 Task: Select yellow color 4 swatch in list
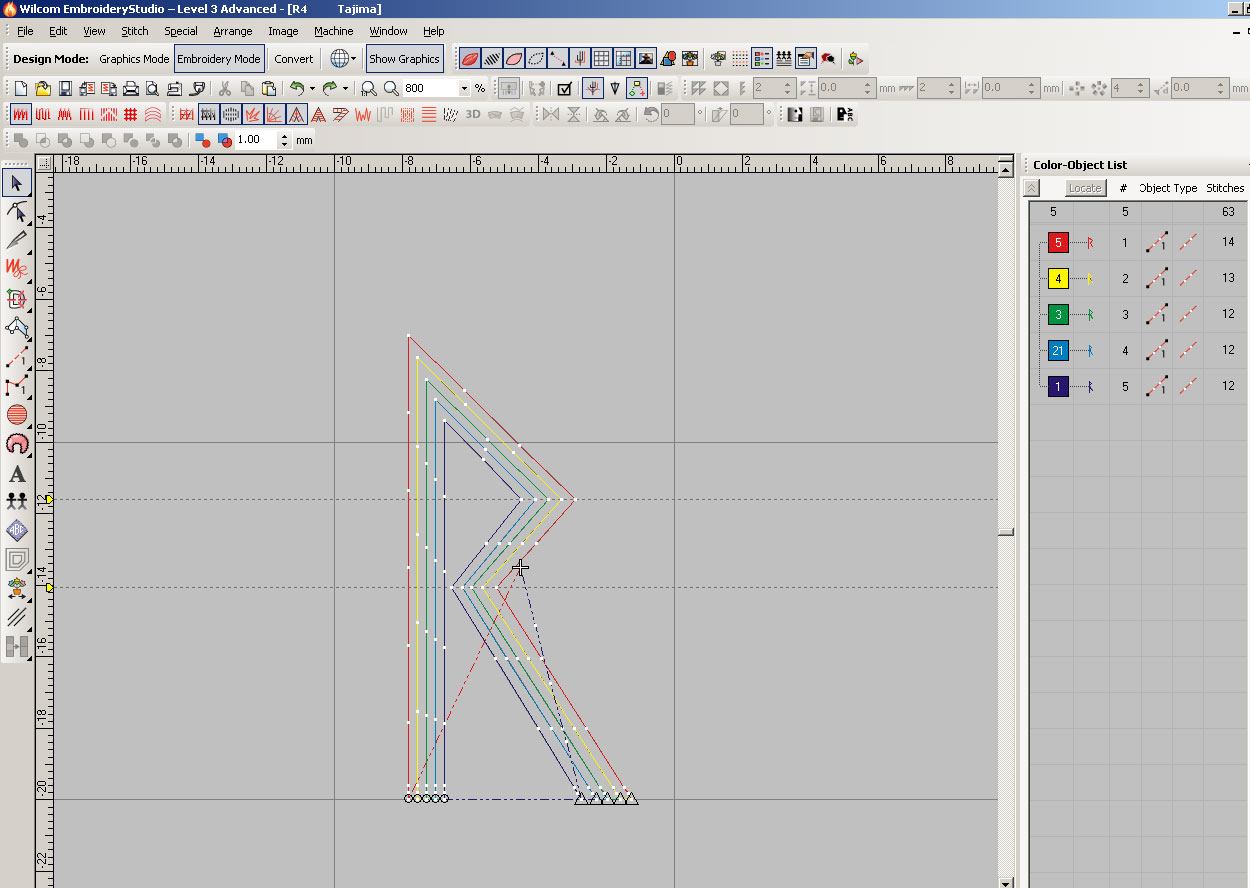tap(1058, 279)
